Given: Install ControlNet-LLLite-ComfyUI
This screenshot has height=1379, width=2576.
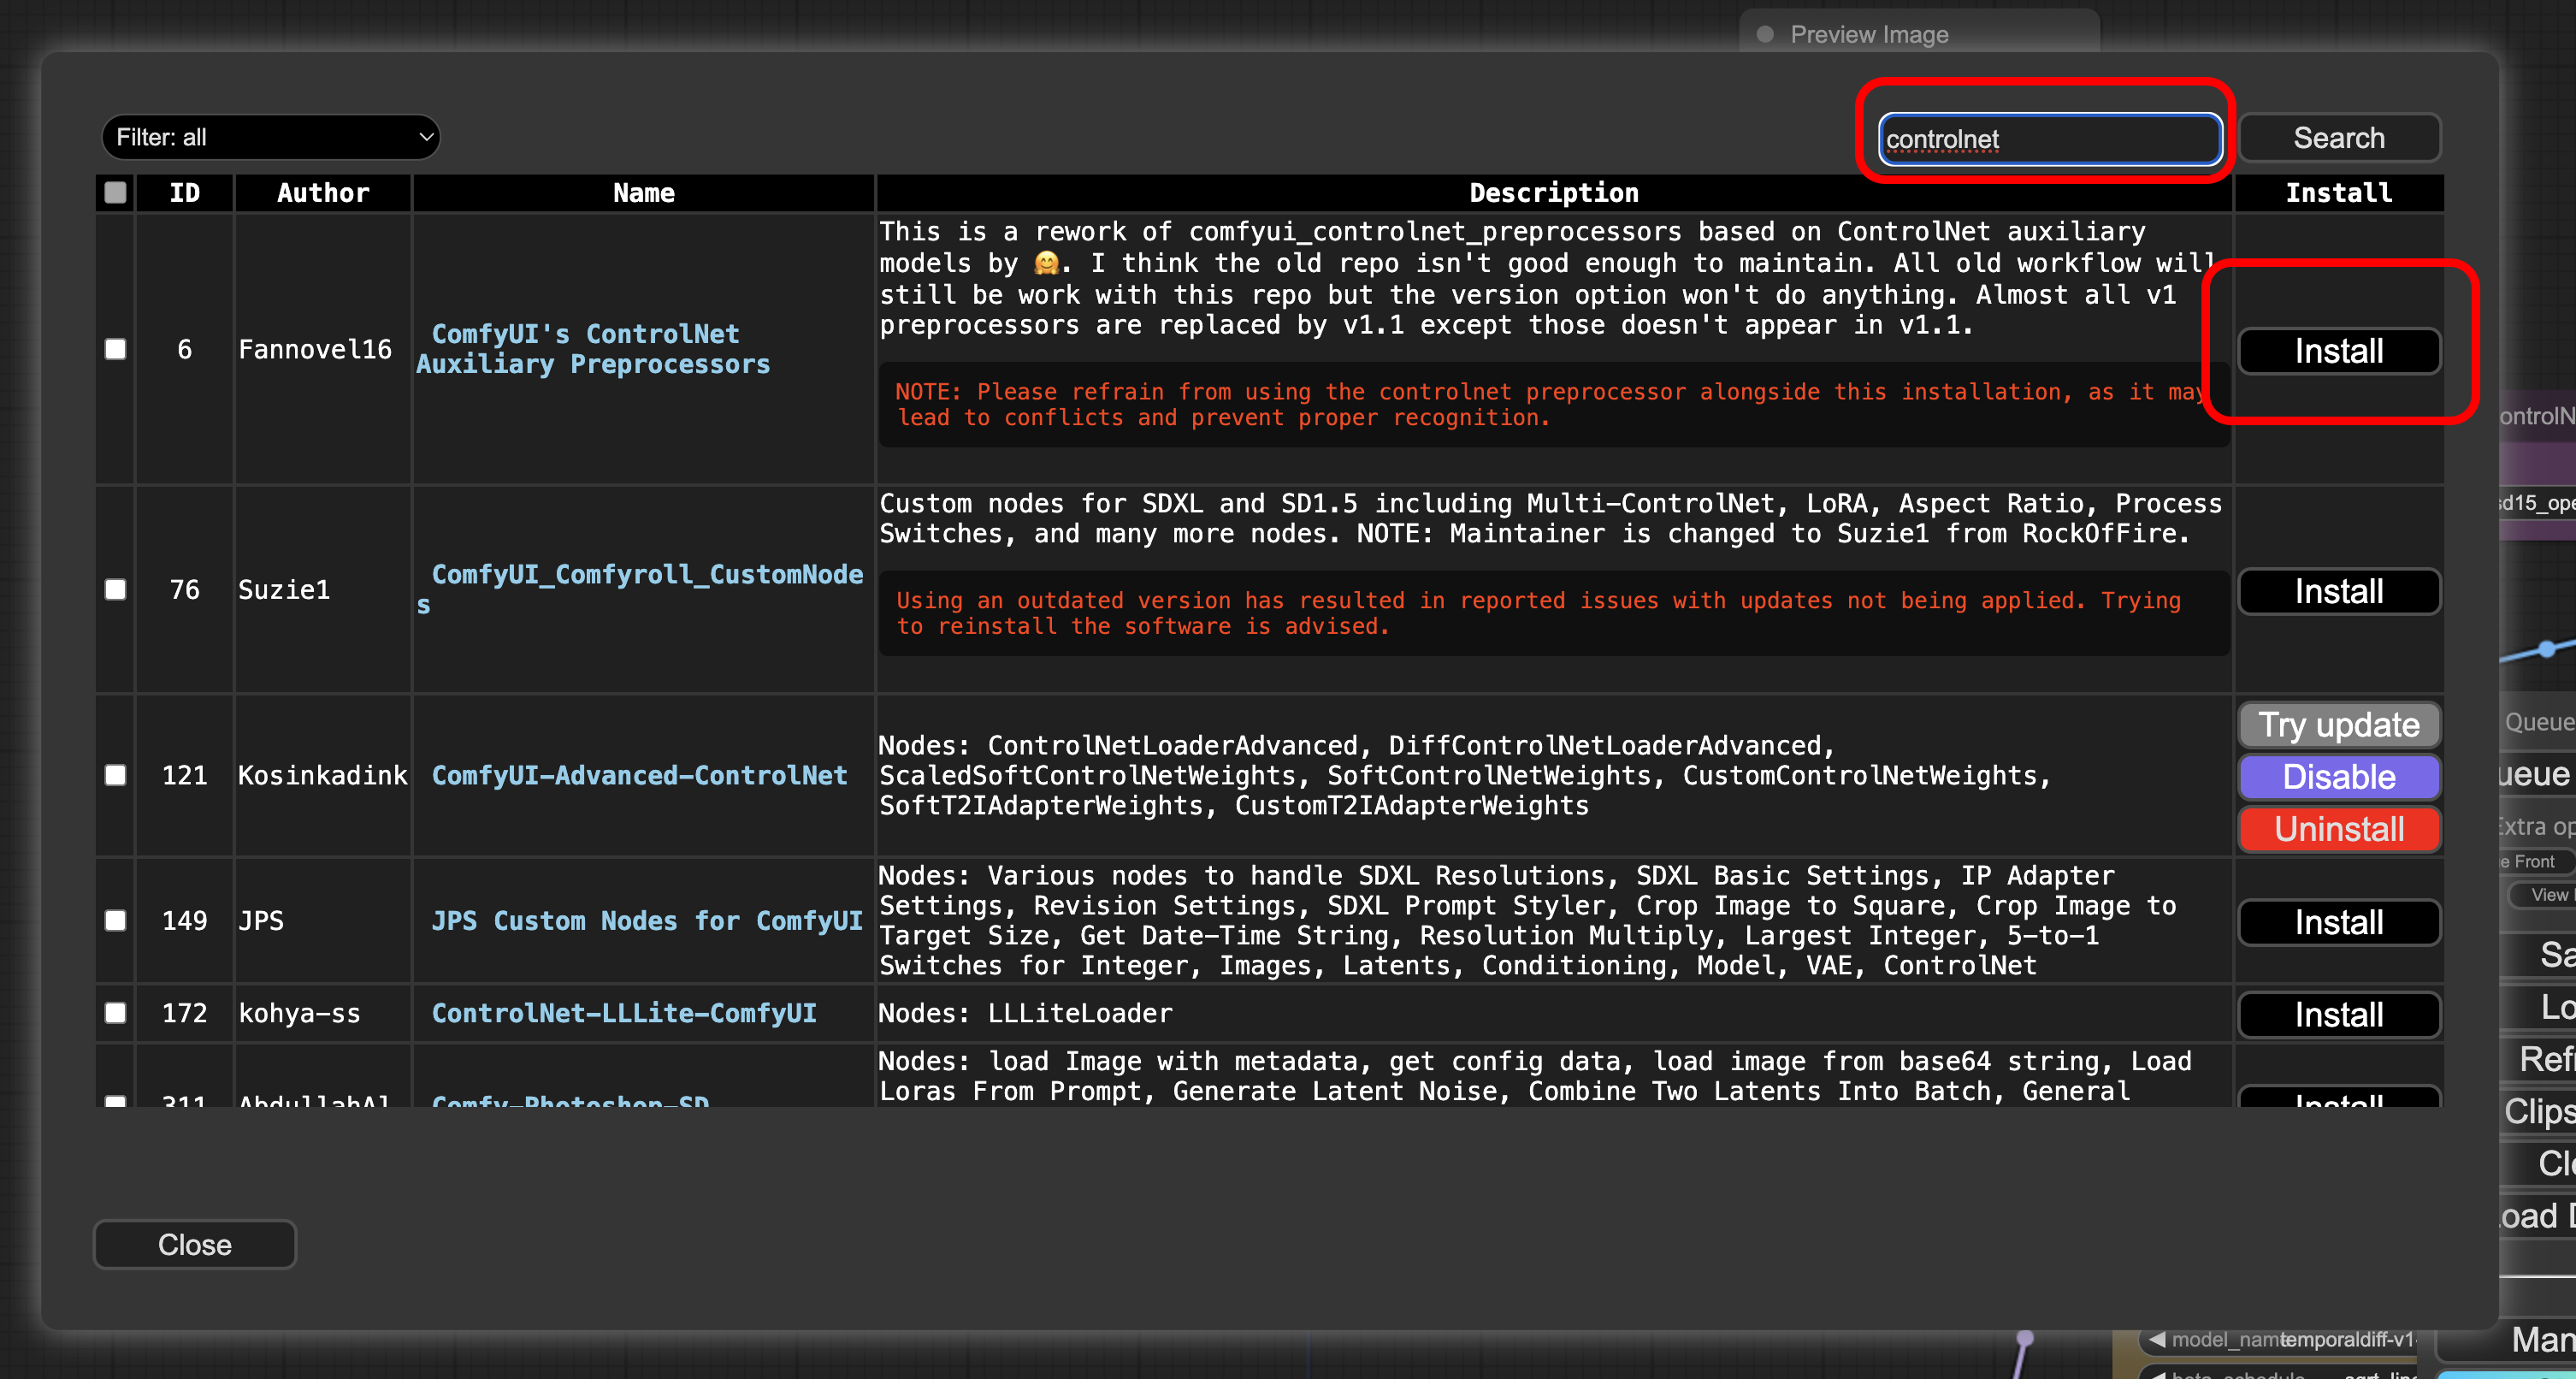Looking at the screenshot, I should (2338, 1015).
